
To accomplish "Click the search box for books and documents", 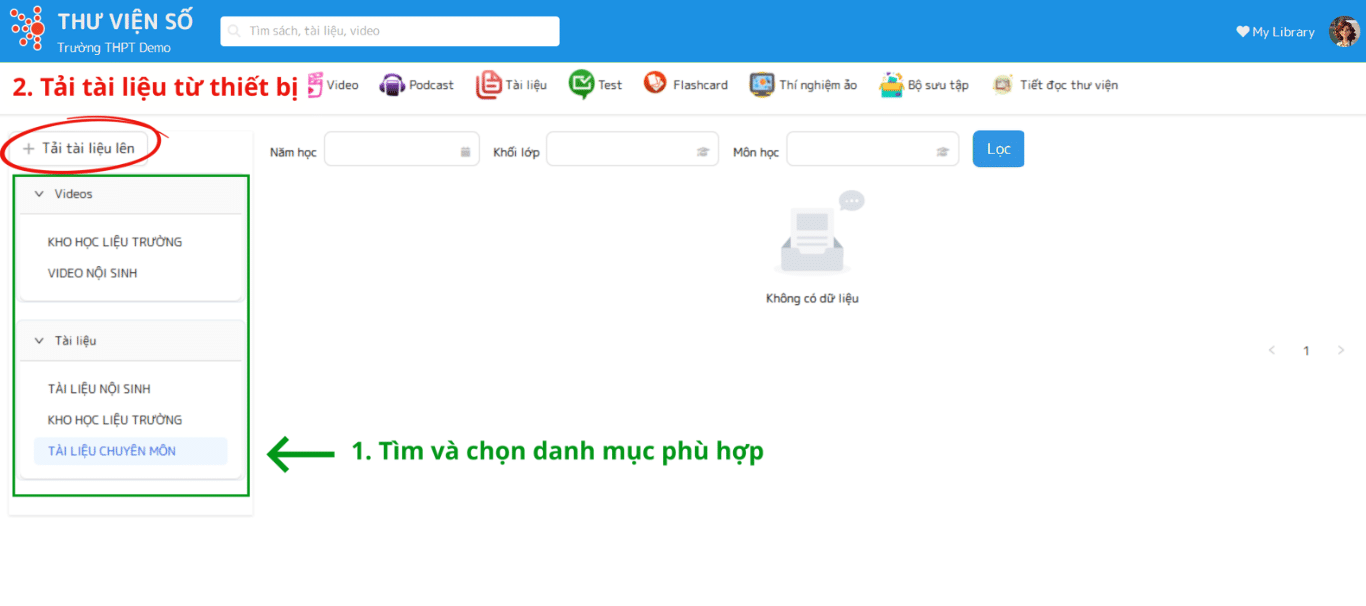I will click(390, 31).
